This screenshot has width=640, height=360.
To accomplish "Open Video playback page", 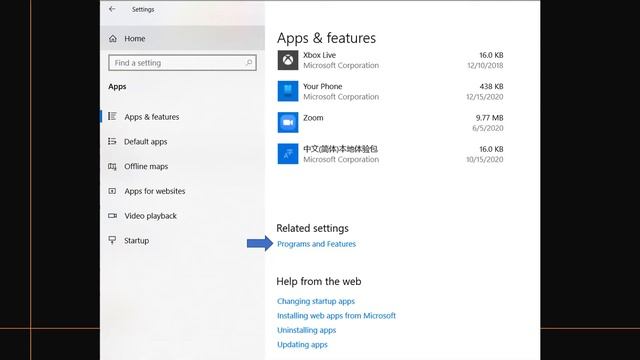I will coord(150,216).
